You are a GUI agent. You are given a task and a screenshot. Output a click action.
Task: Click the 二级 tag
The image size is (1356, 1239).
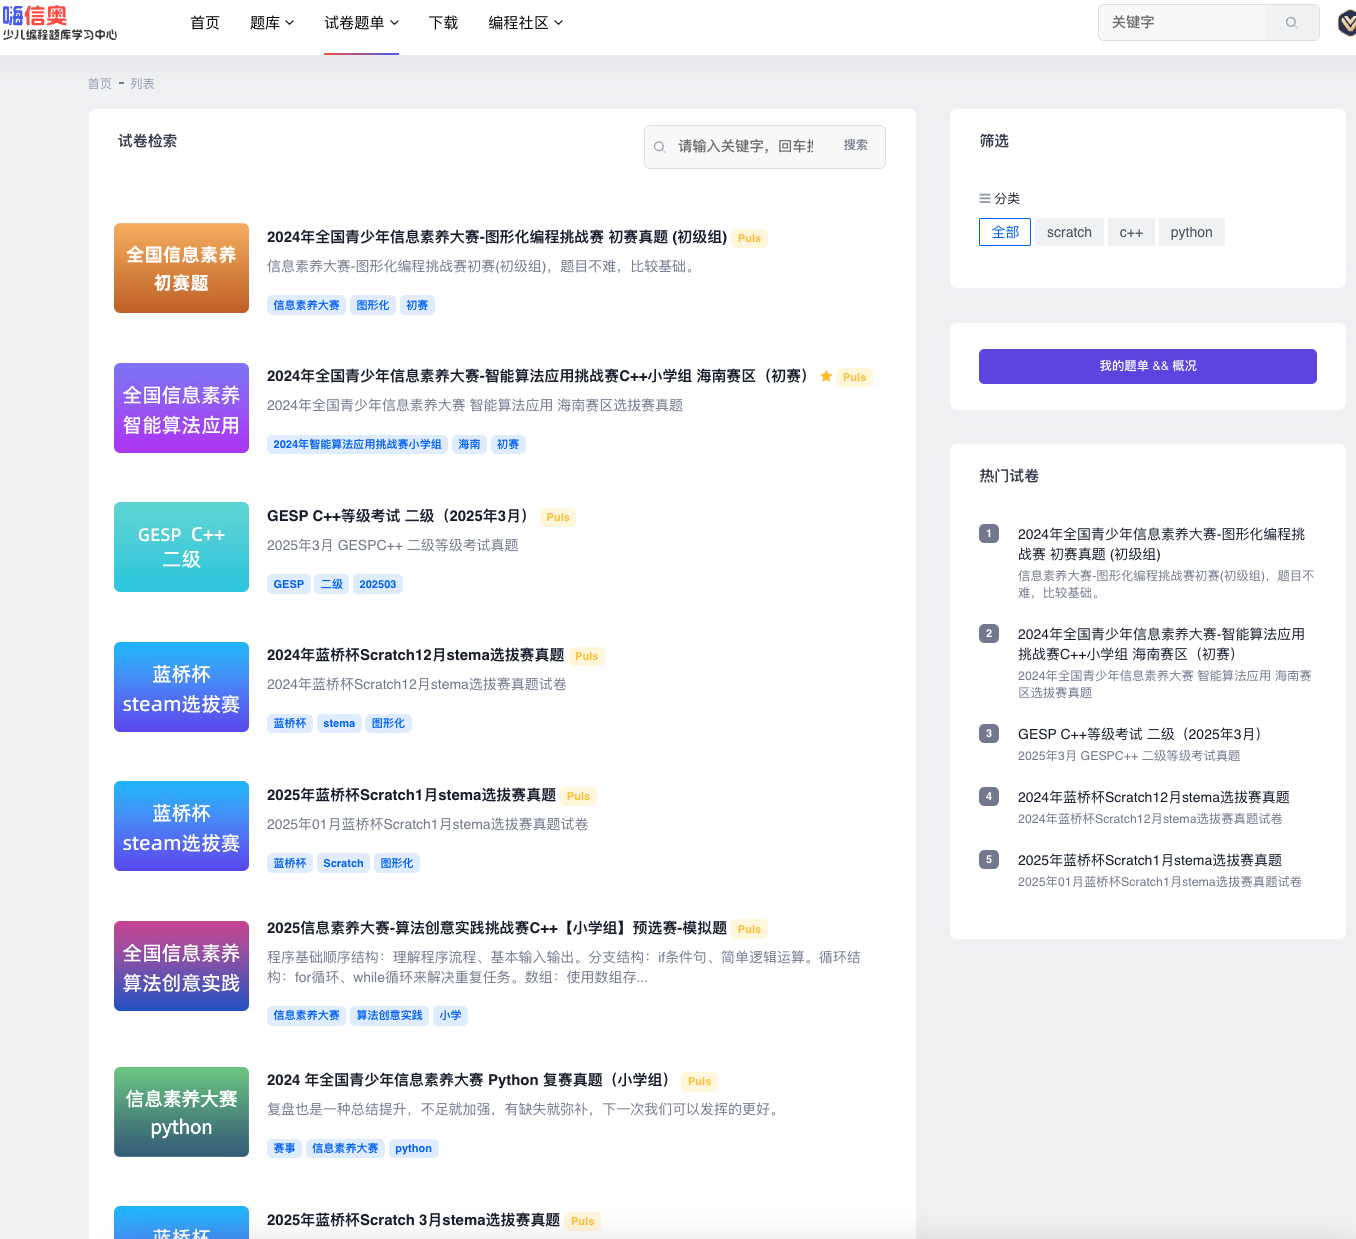point(332,584)
